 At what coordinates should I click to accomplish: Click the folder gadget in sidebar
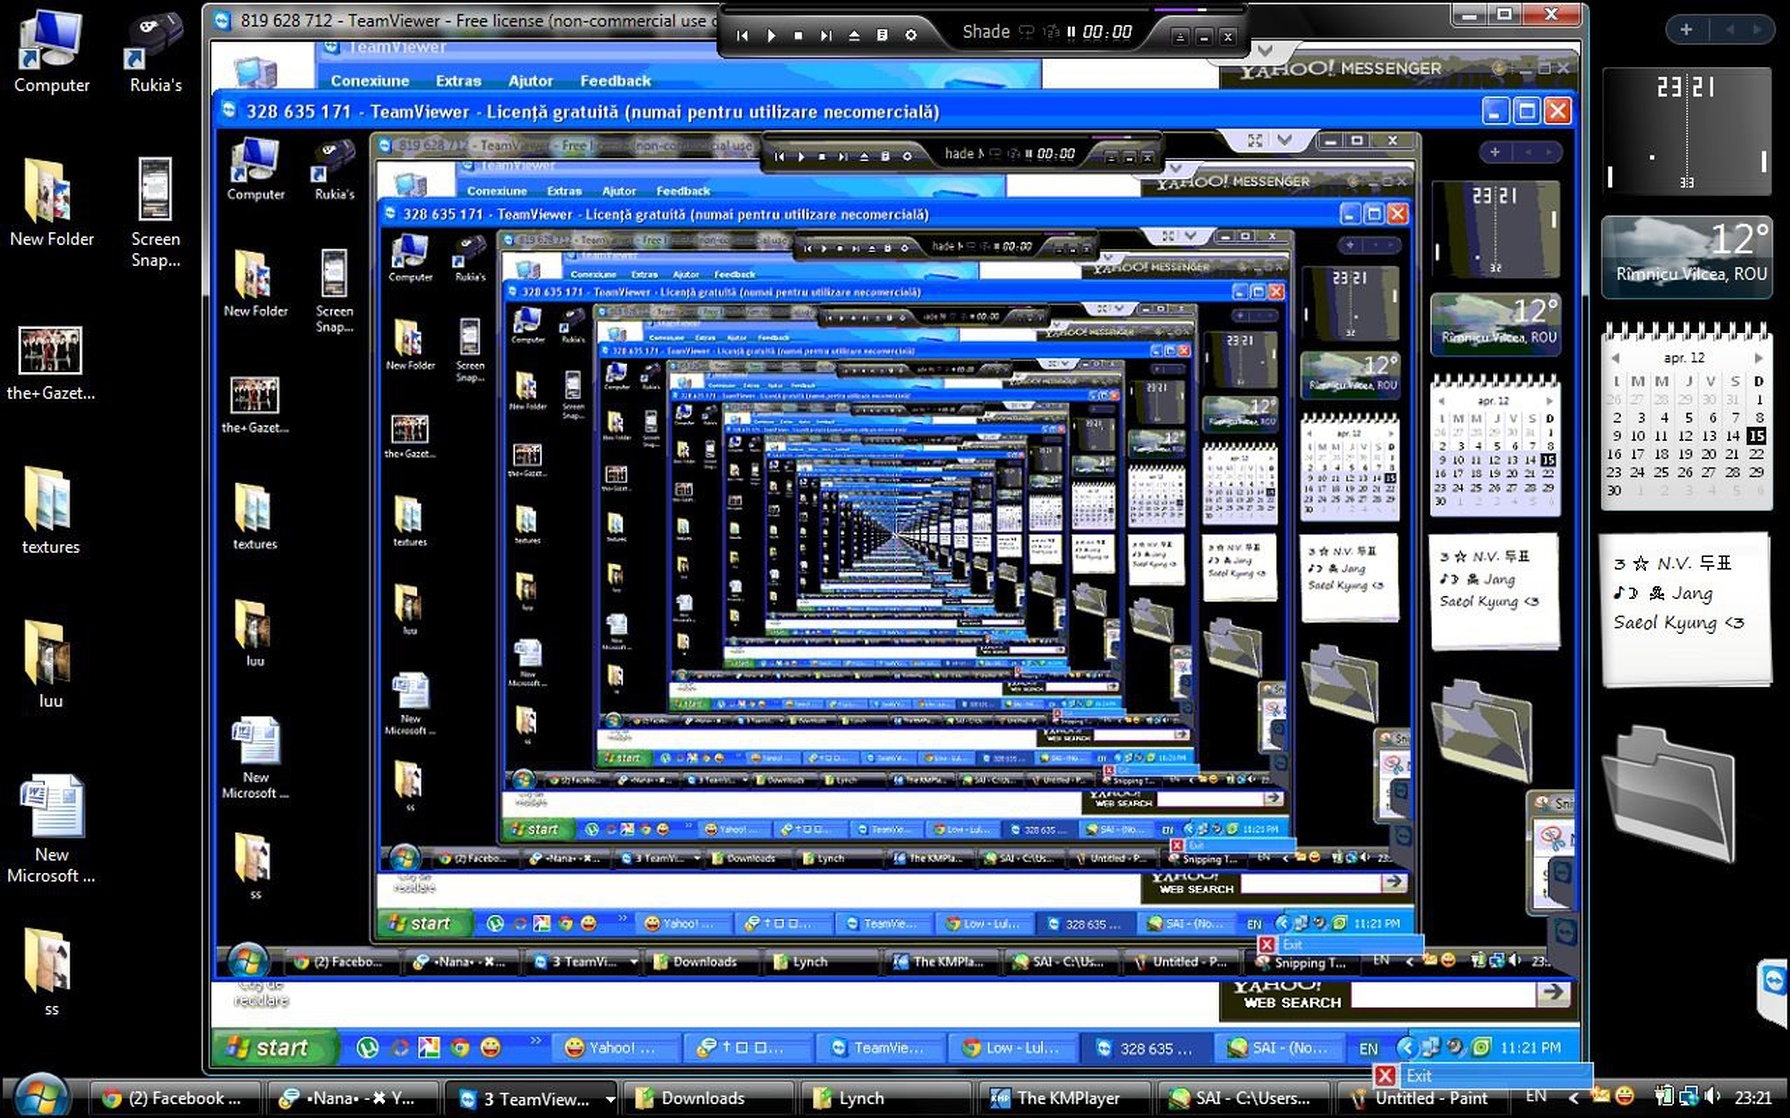point(1670,792)
